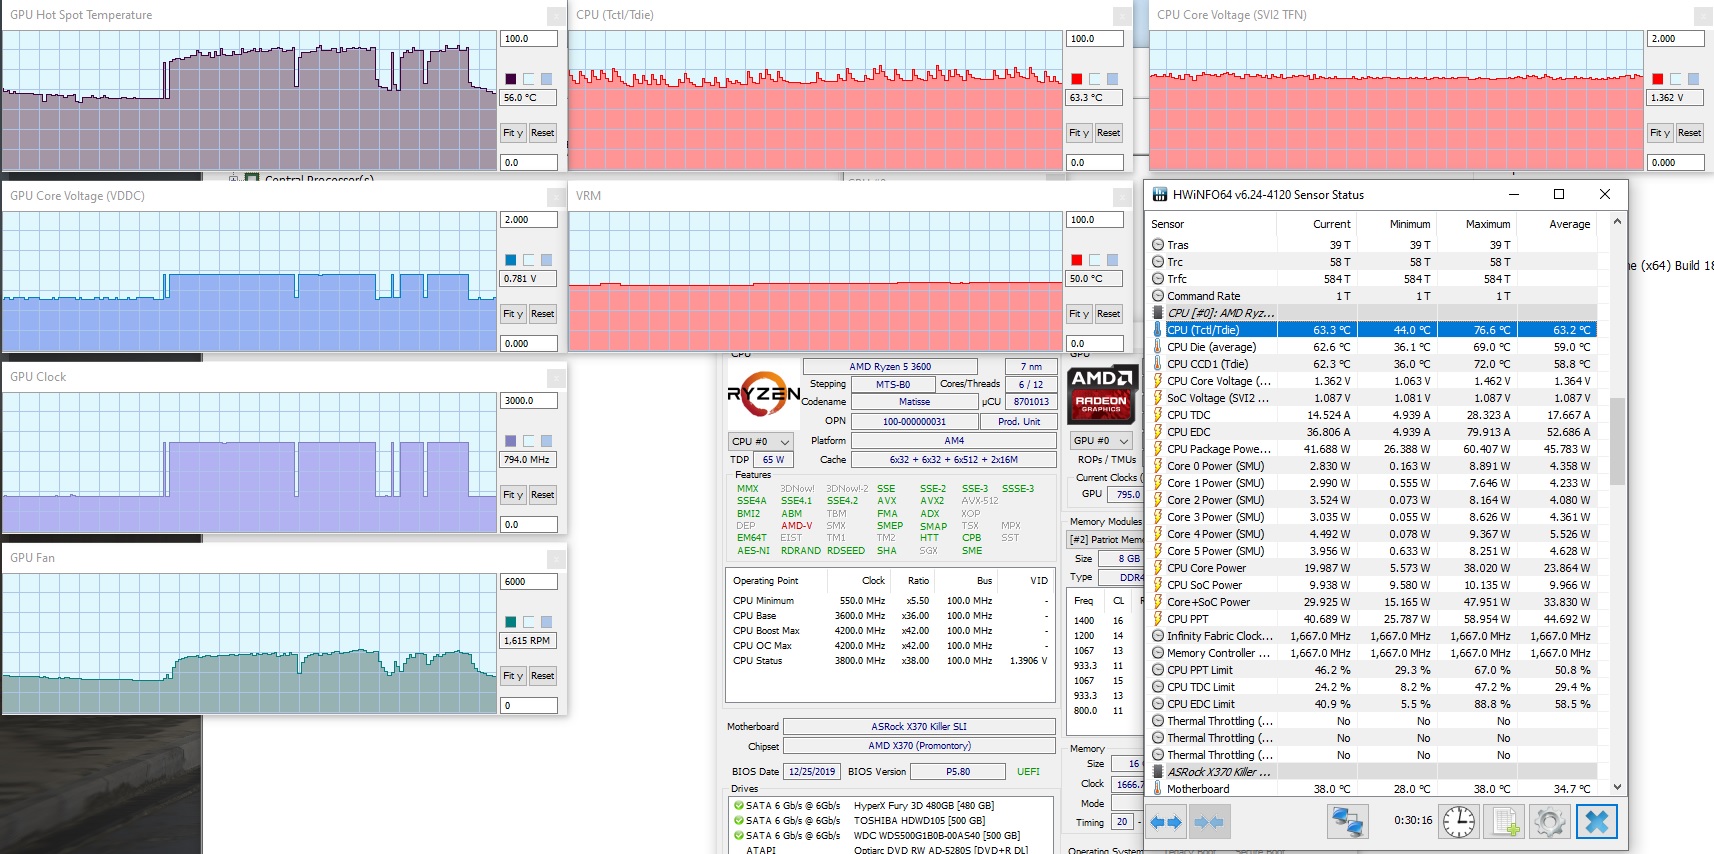Click the Tras row clock icon
The height and width of the screenshot is (854, 1714).
pyautogui.click(x=1158, y=245)
